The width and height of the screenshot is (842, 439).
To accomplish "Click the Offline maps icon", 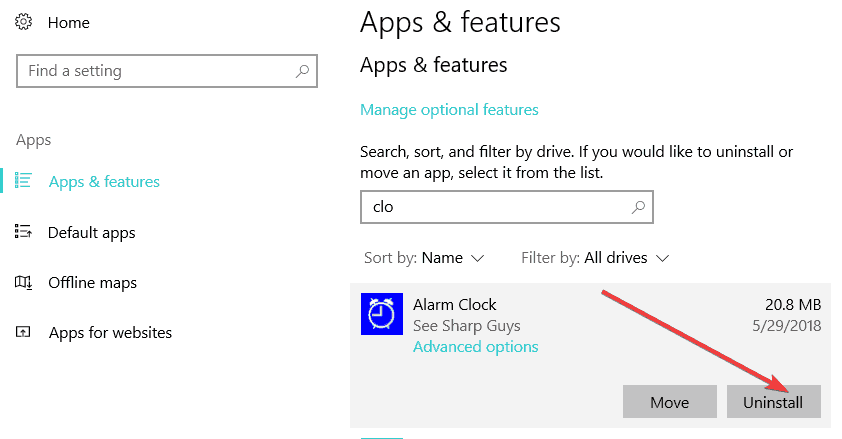I will (23, 282).
